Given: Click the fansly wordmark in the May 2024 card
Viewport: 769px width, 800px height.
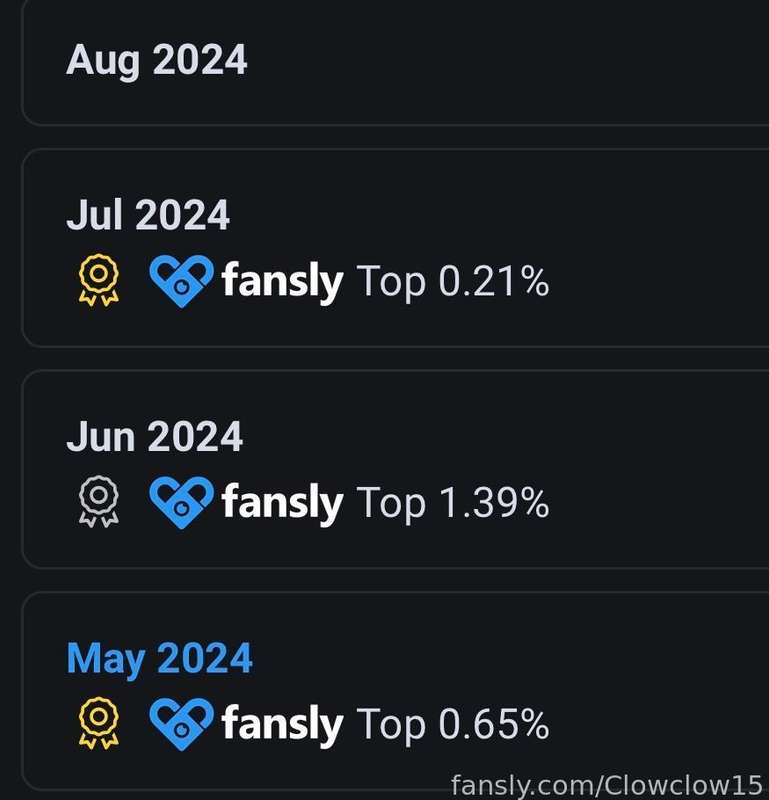Looking at the screenshot, I should (x=282, y=724).
